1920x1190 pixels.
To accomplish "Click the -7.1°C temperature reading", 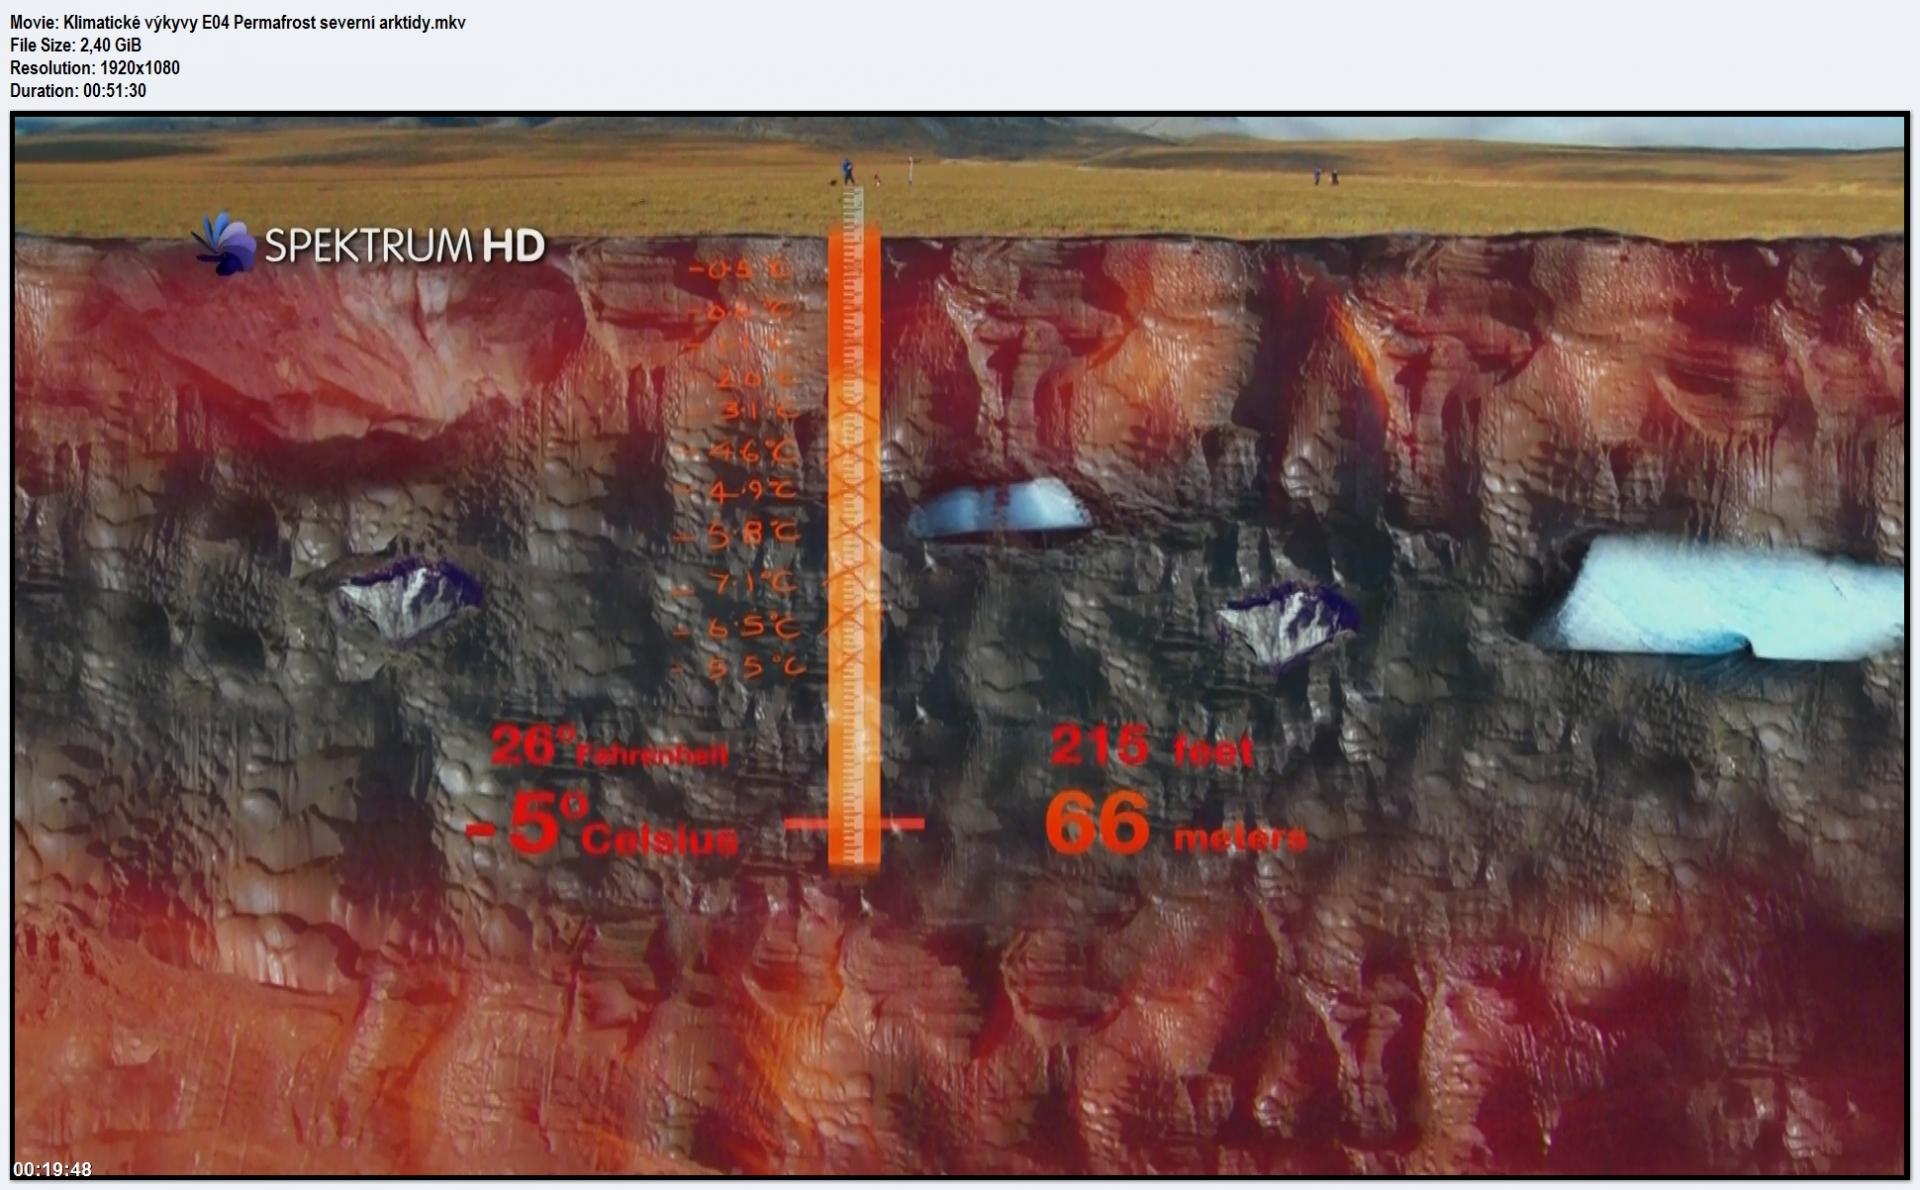I will [x=750, y=583].
